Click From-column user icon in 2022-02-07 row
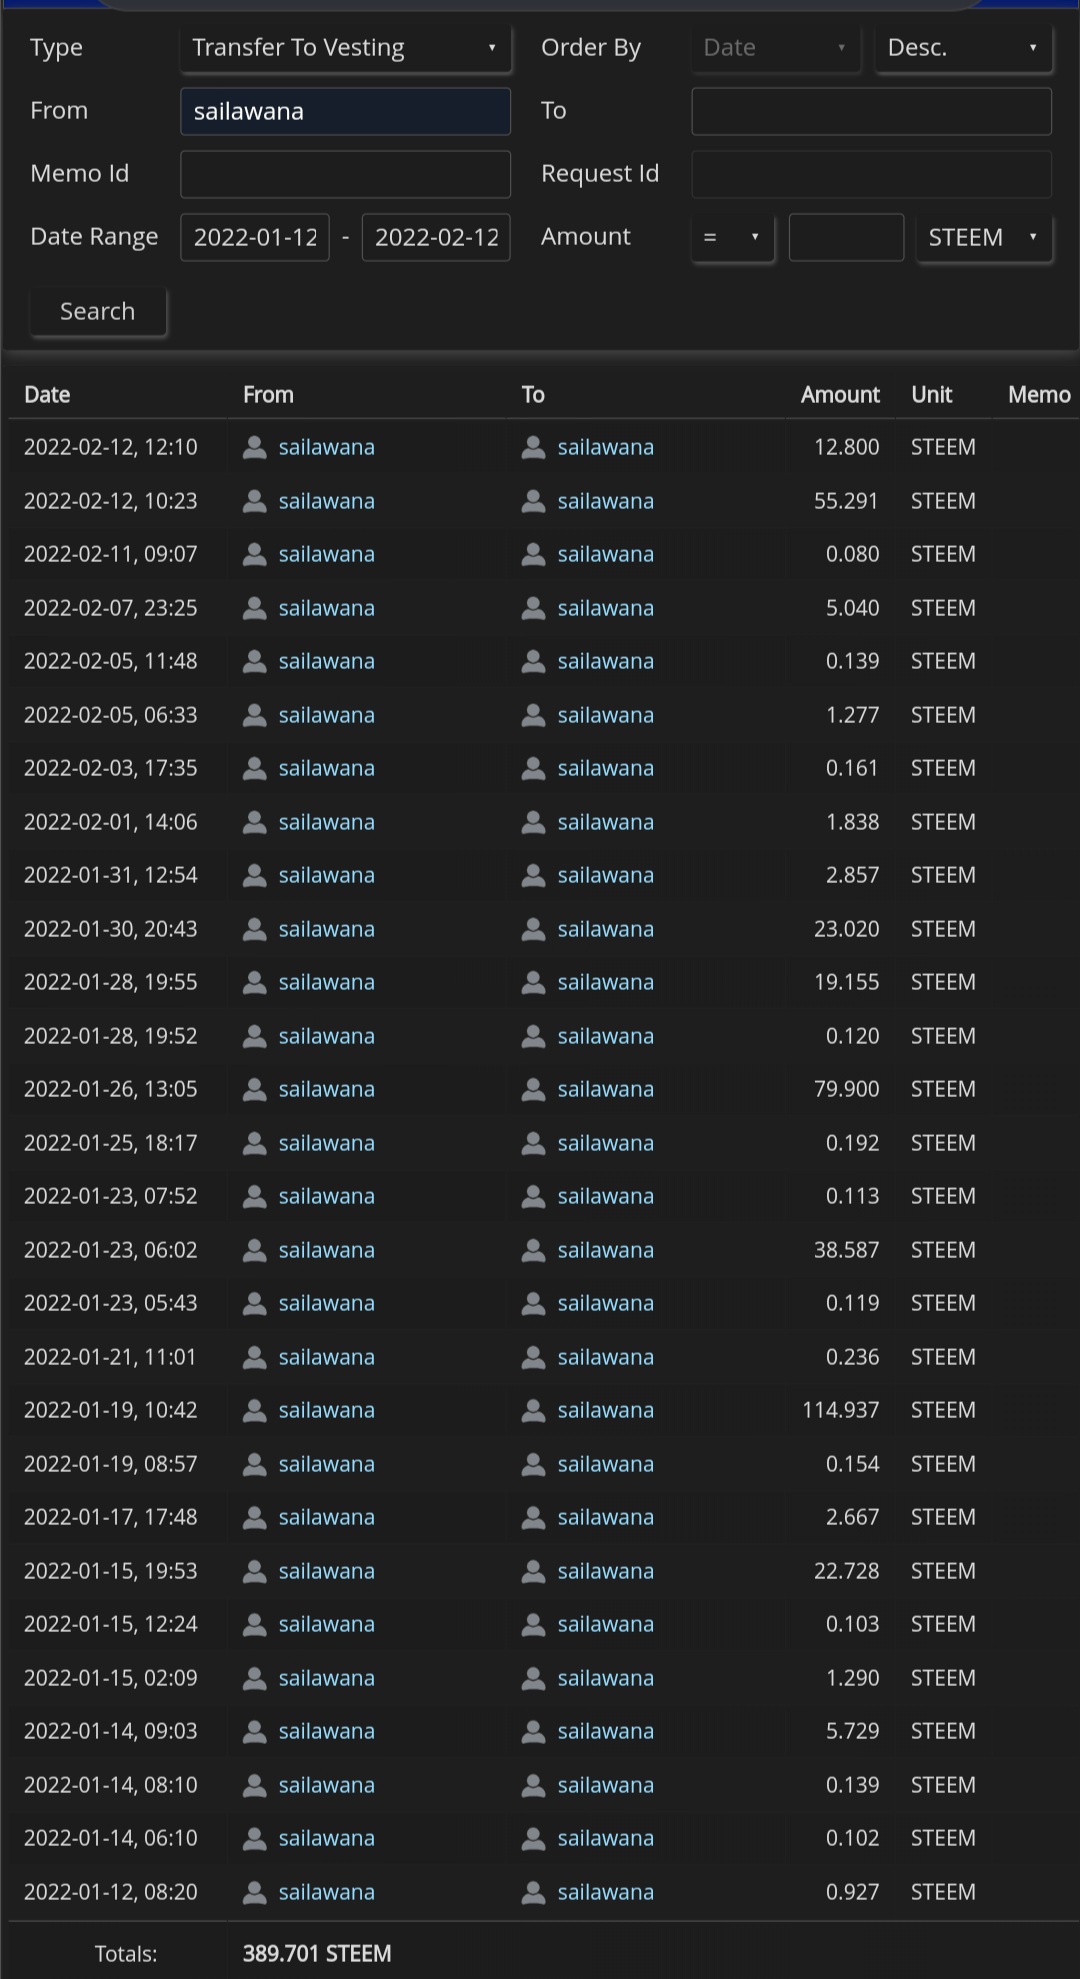 pyautogui.click(x=255, y=608)
